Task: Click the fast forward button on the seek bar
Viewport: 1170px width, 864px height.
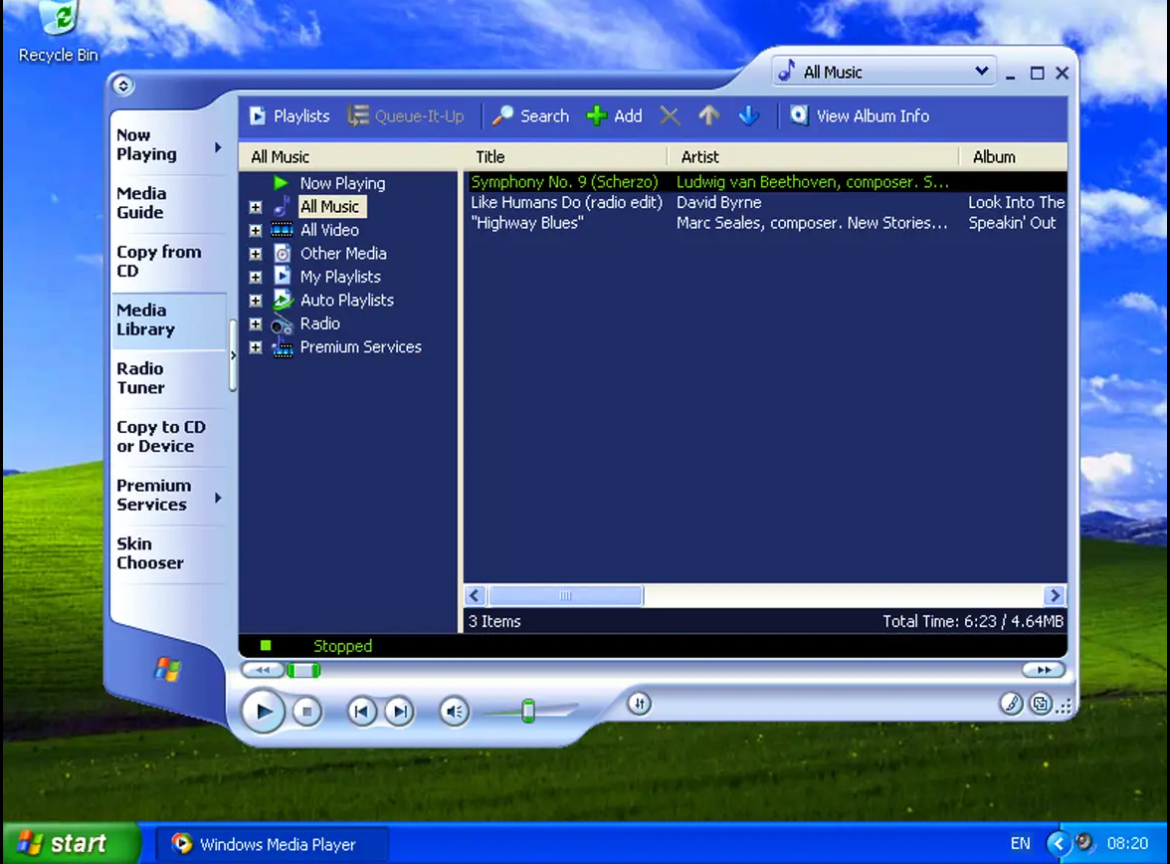Action: point(1042,670)
